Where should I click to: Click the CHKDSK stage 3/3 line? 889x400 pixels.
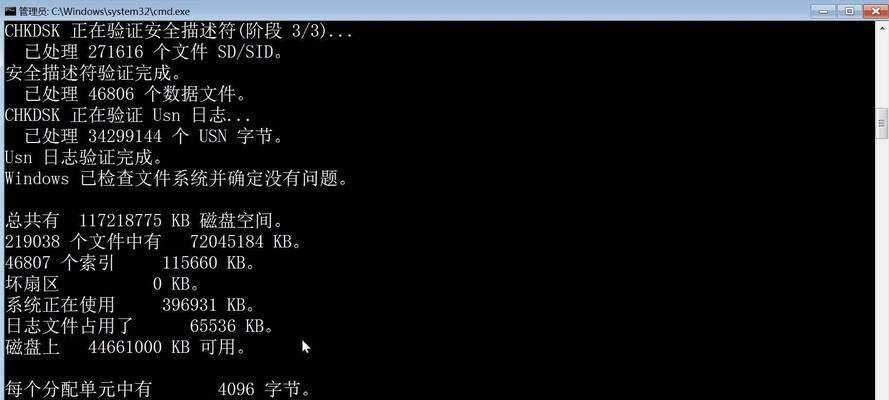(x=179, y=31)
